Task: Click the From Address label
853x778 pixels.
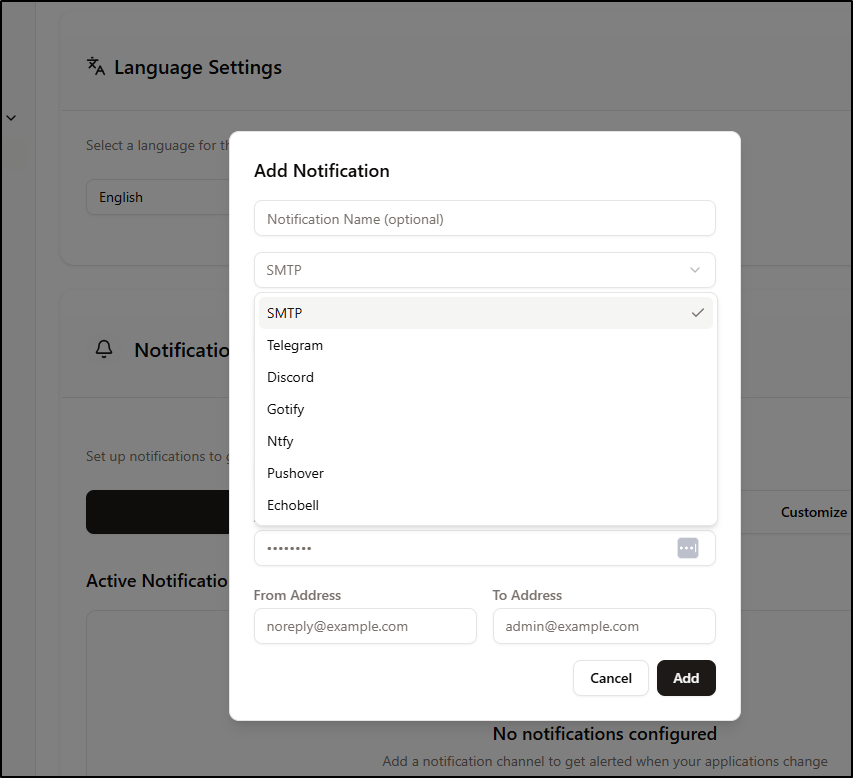Action: (x=297, y=595)
